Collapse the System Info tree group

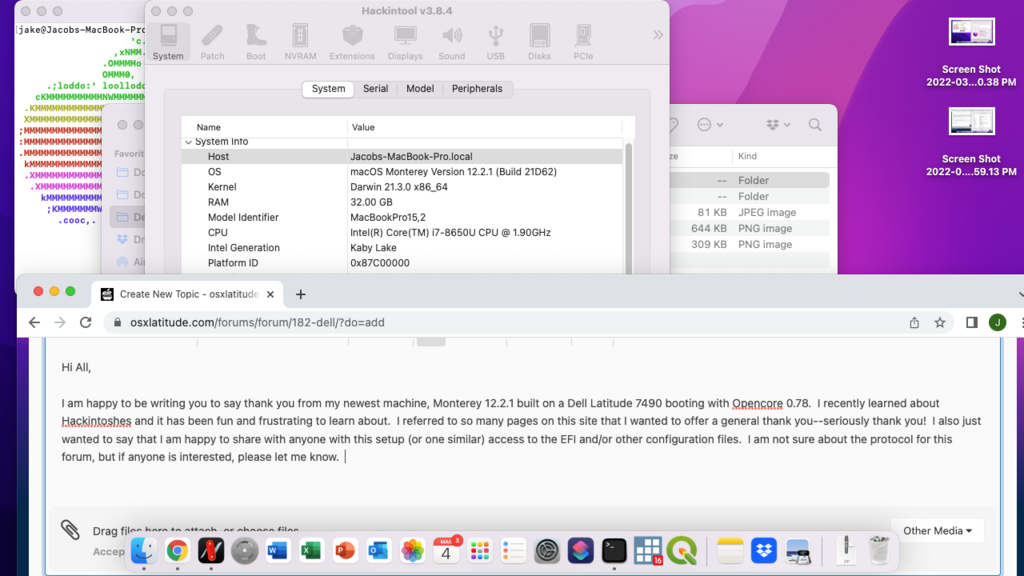click(188, 142)
